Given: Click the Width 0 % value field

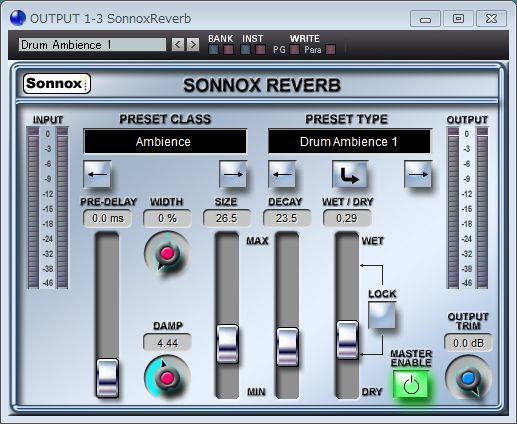Looking at the screenshot, I should 167,218.
